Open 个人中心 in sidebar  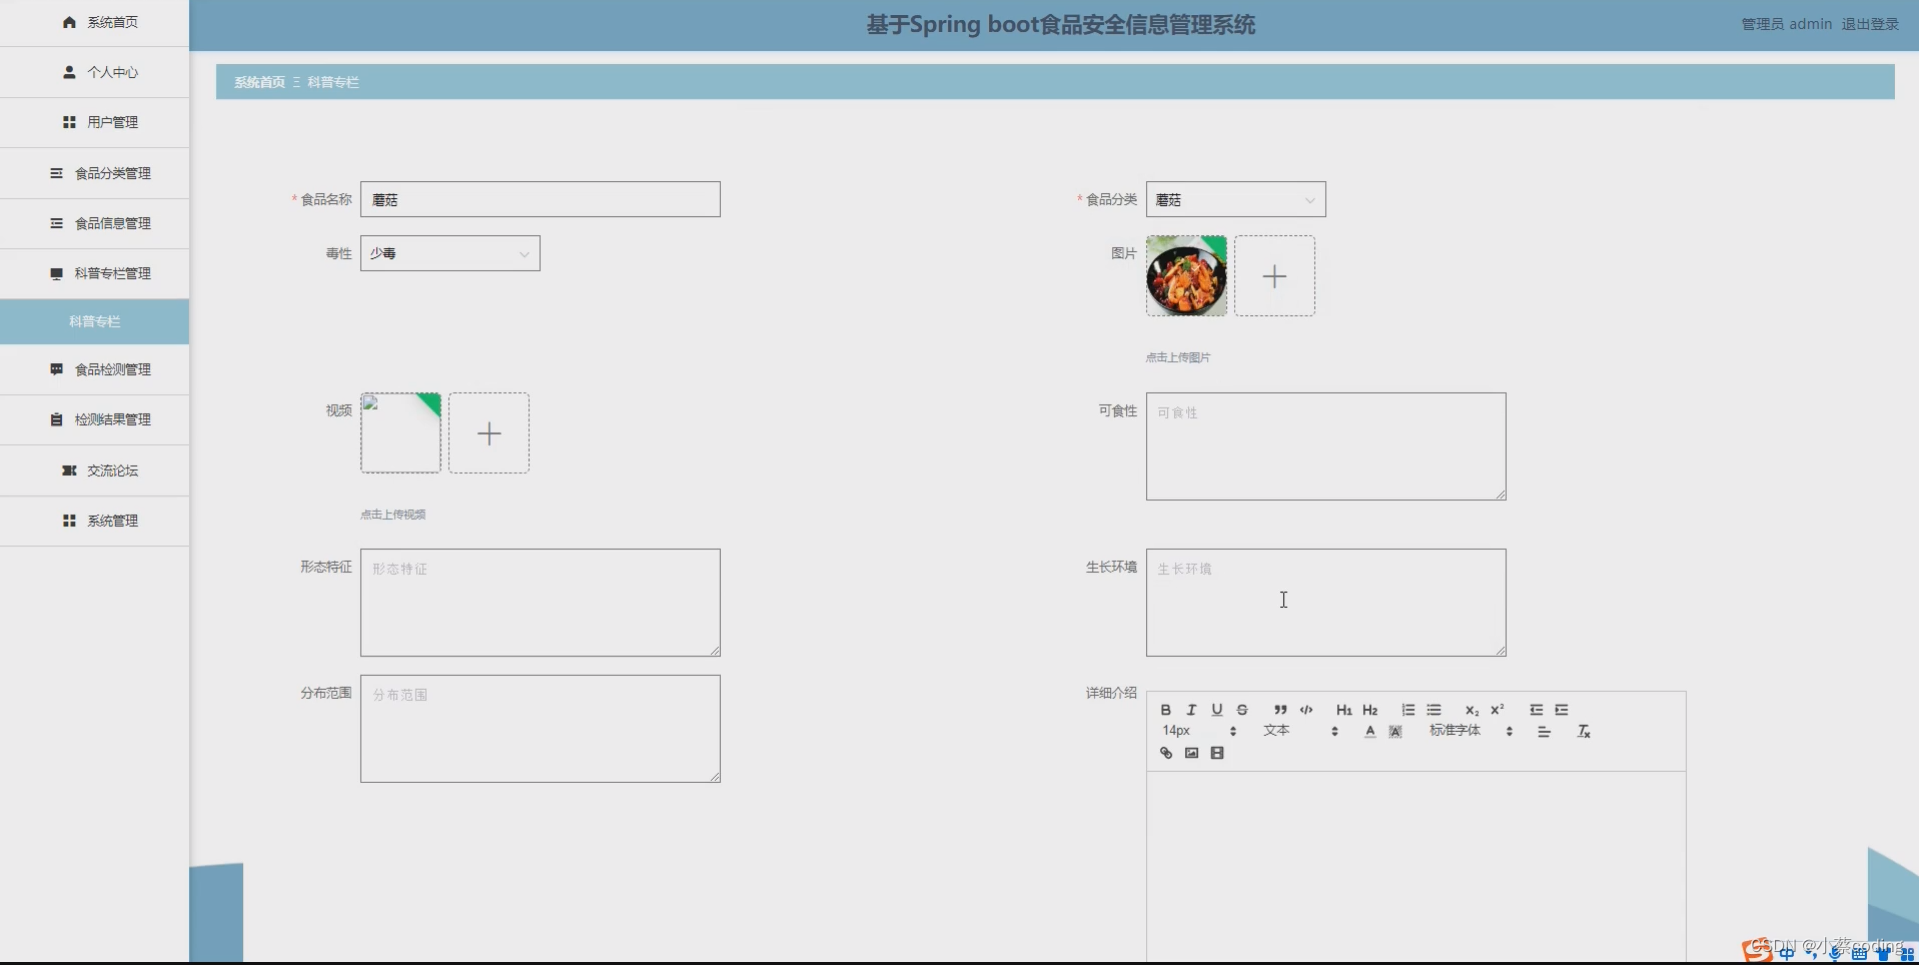pos(95,72)
